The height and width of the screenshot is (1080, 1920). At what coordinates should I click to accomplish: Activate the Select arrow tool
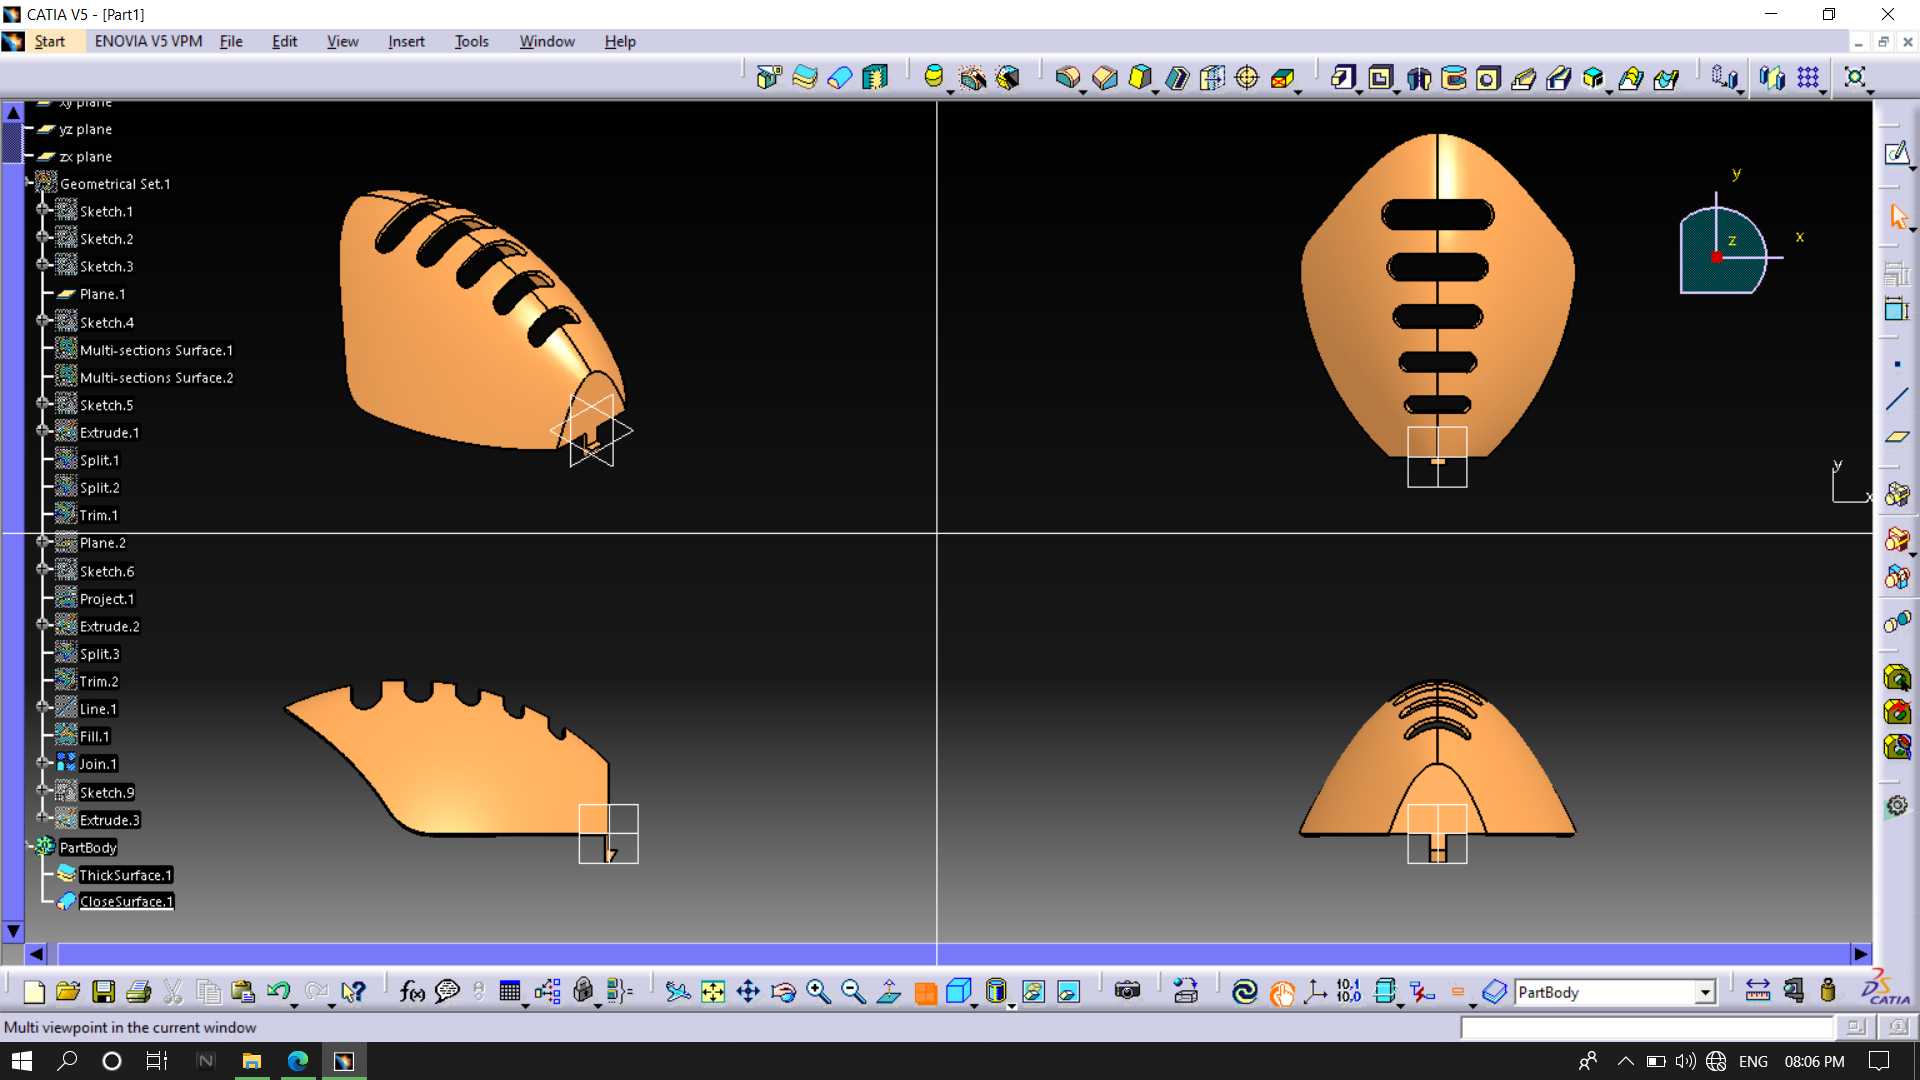[1897, 217]
